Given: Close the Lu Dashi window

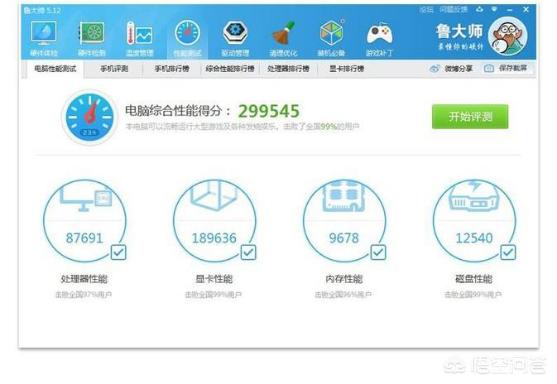Looking at the screenshot, I should (526, 10).
